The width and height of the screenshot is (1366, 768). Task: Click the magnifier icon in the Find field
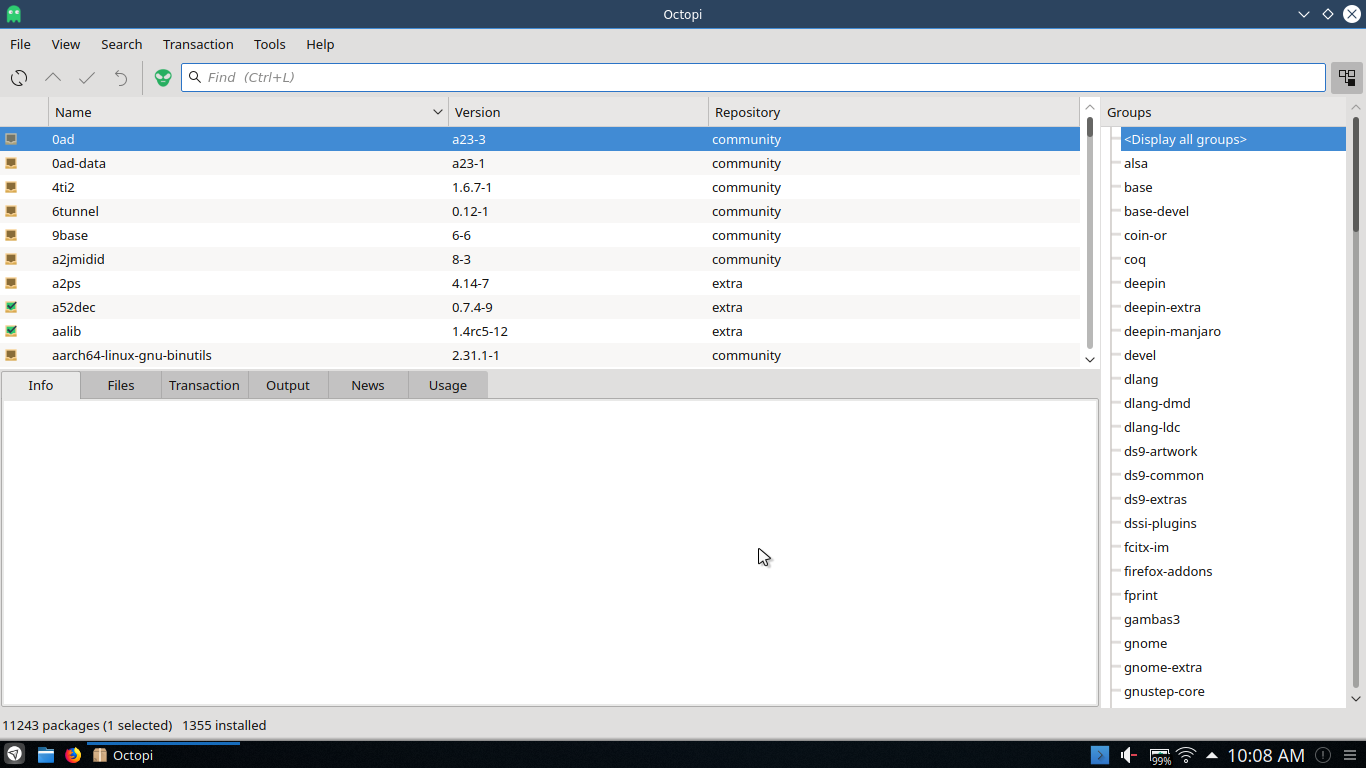195,77
